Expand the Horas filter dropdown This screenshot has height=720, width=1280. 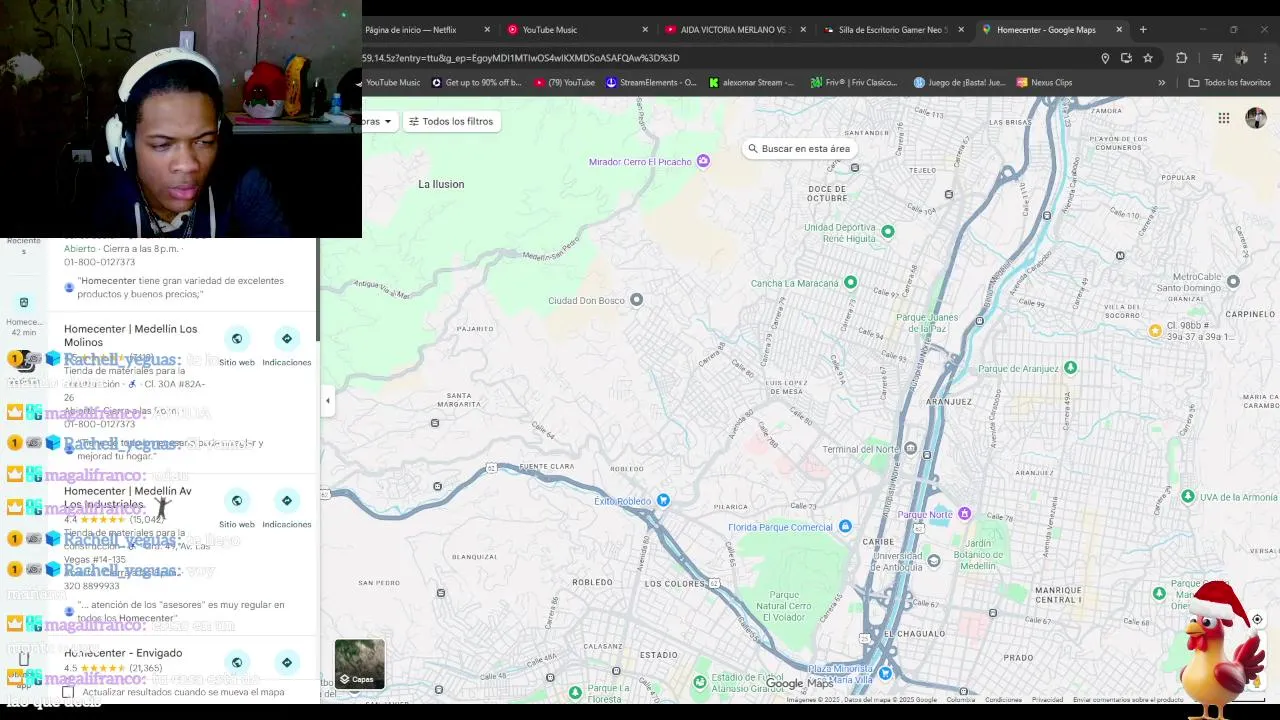378,121
